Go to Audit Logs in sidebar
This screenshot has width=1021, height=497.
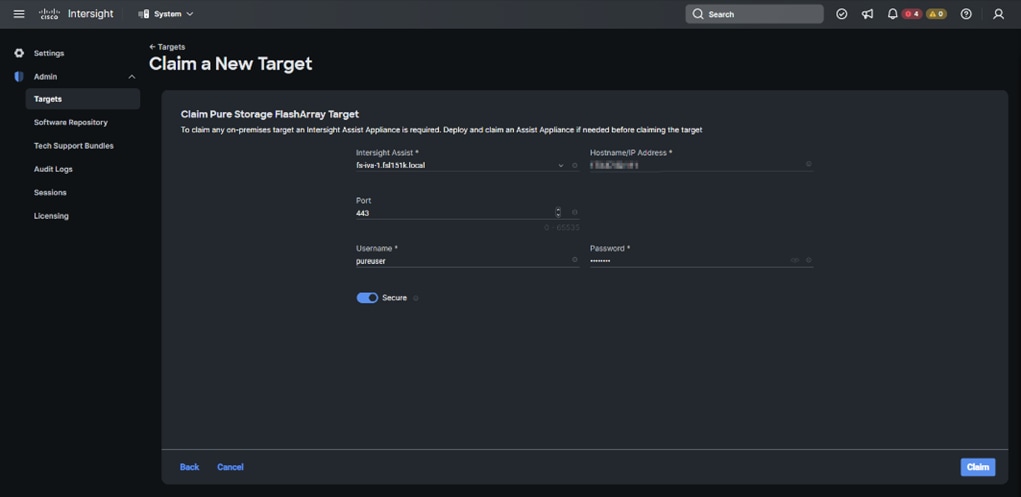pos(53,169)
